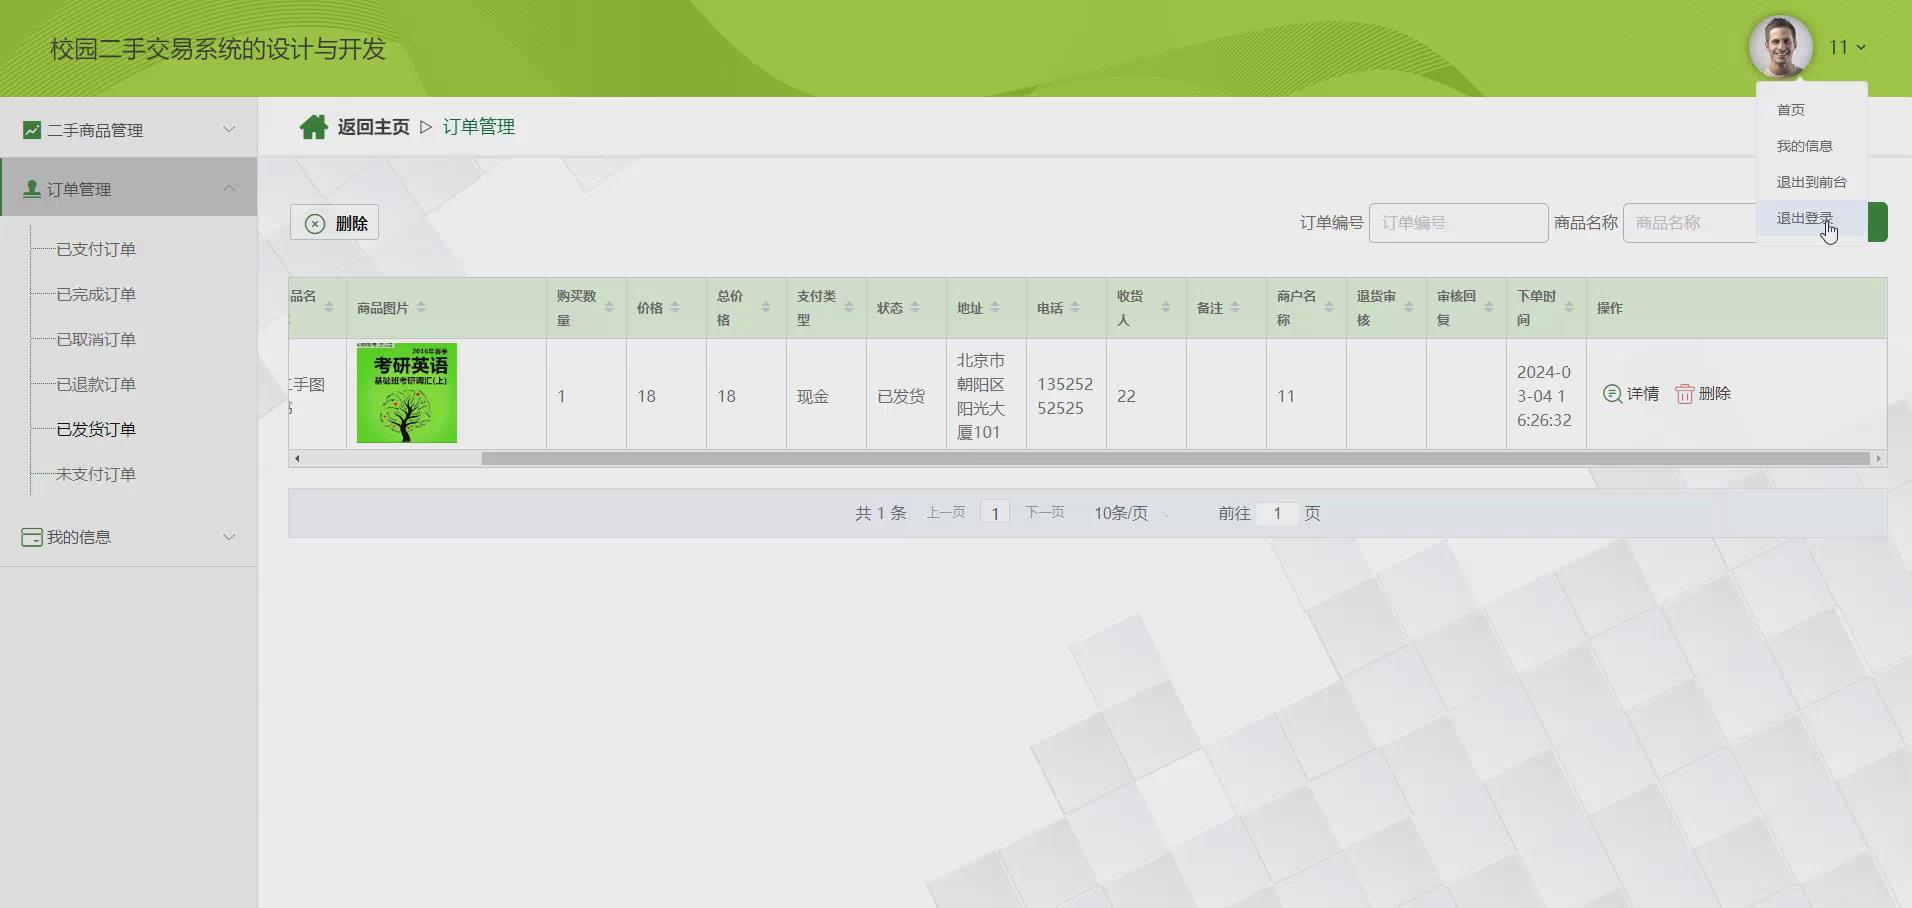The width and height of the screenshot is (1912, 908).
Task: Sort by 审核回复 column arrows
Action: [x=1489, y=308]
